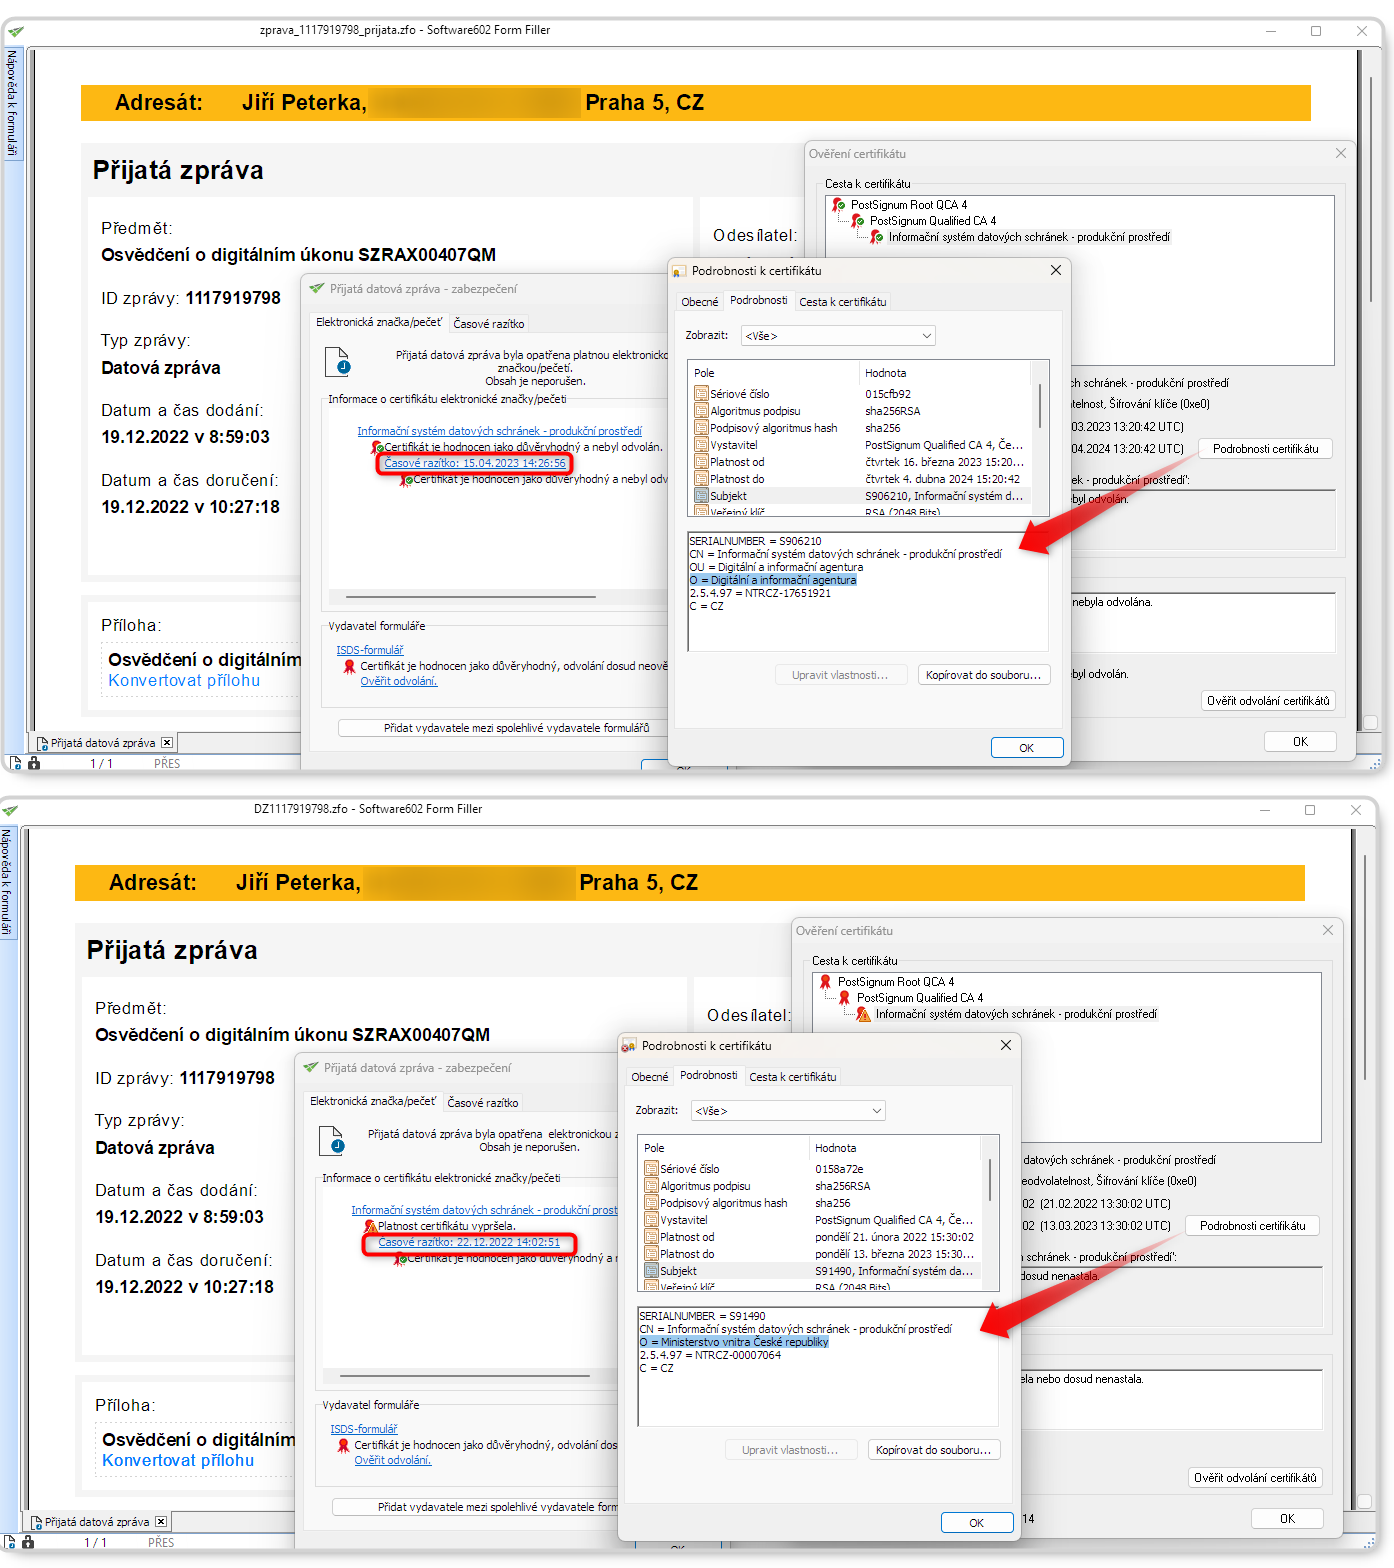Click Kopírovat do souboru in DZ1117919798 window
Image resolution: width=1394 pixels, height=1568 pixels.
pos(934,1450)
